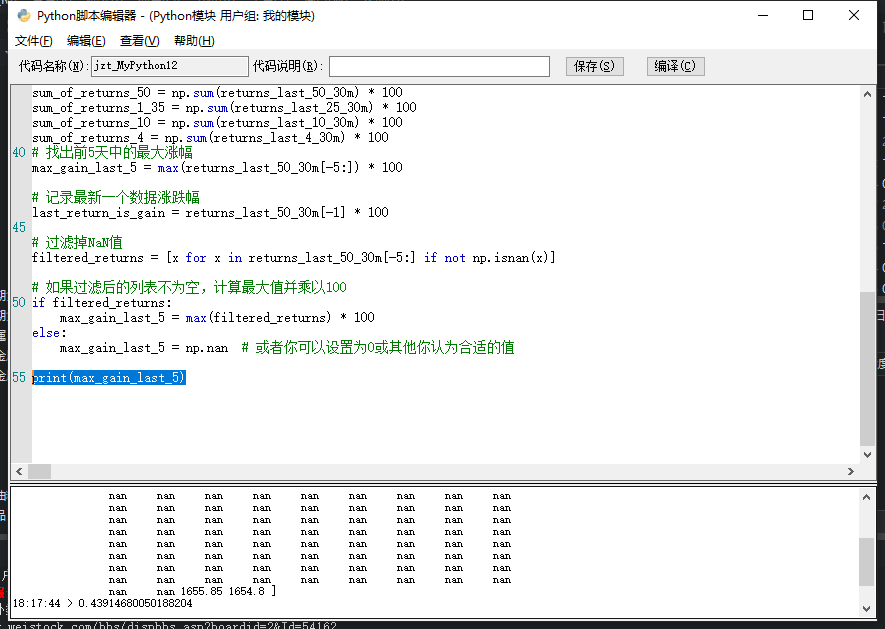Open the 查看(V) menu
The width and height of the screenshot is (885, 629).
(x=139, y=41)
